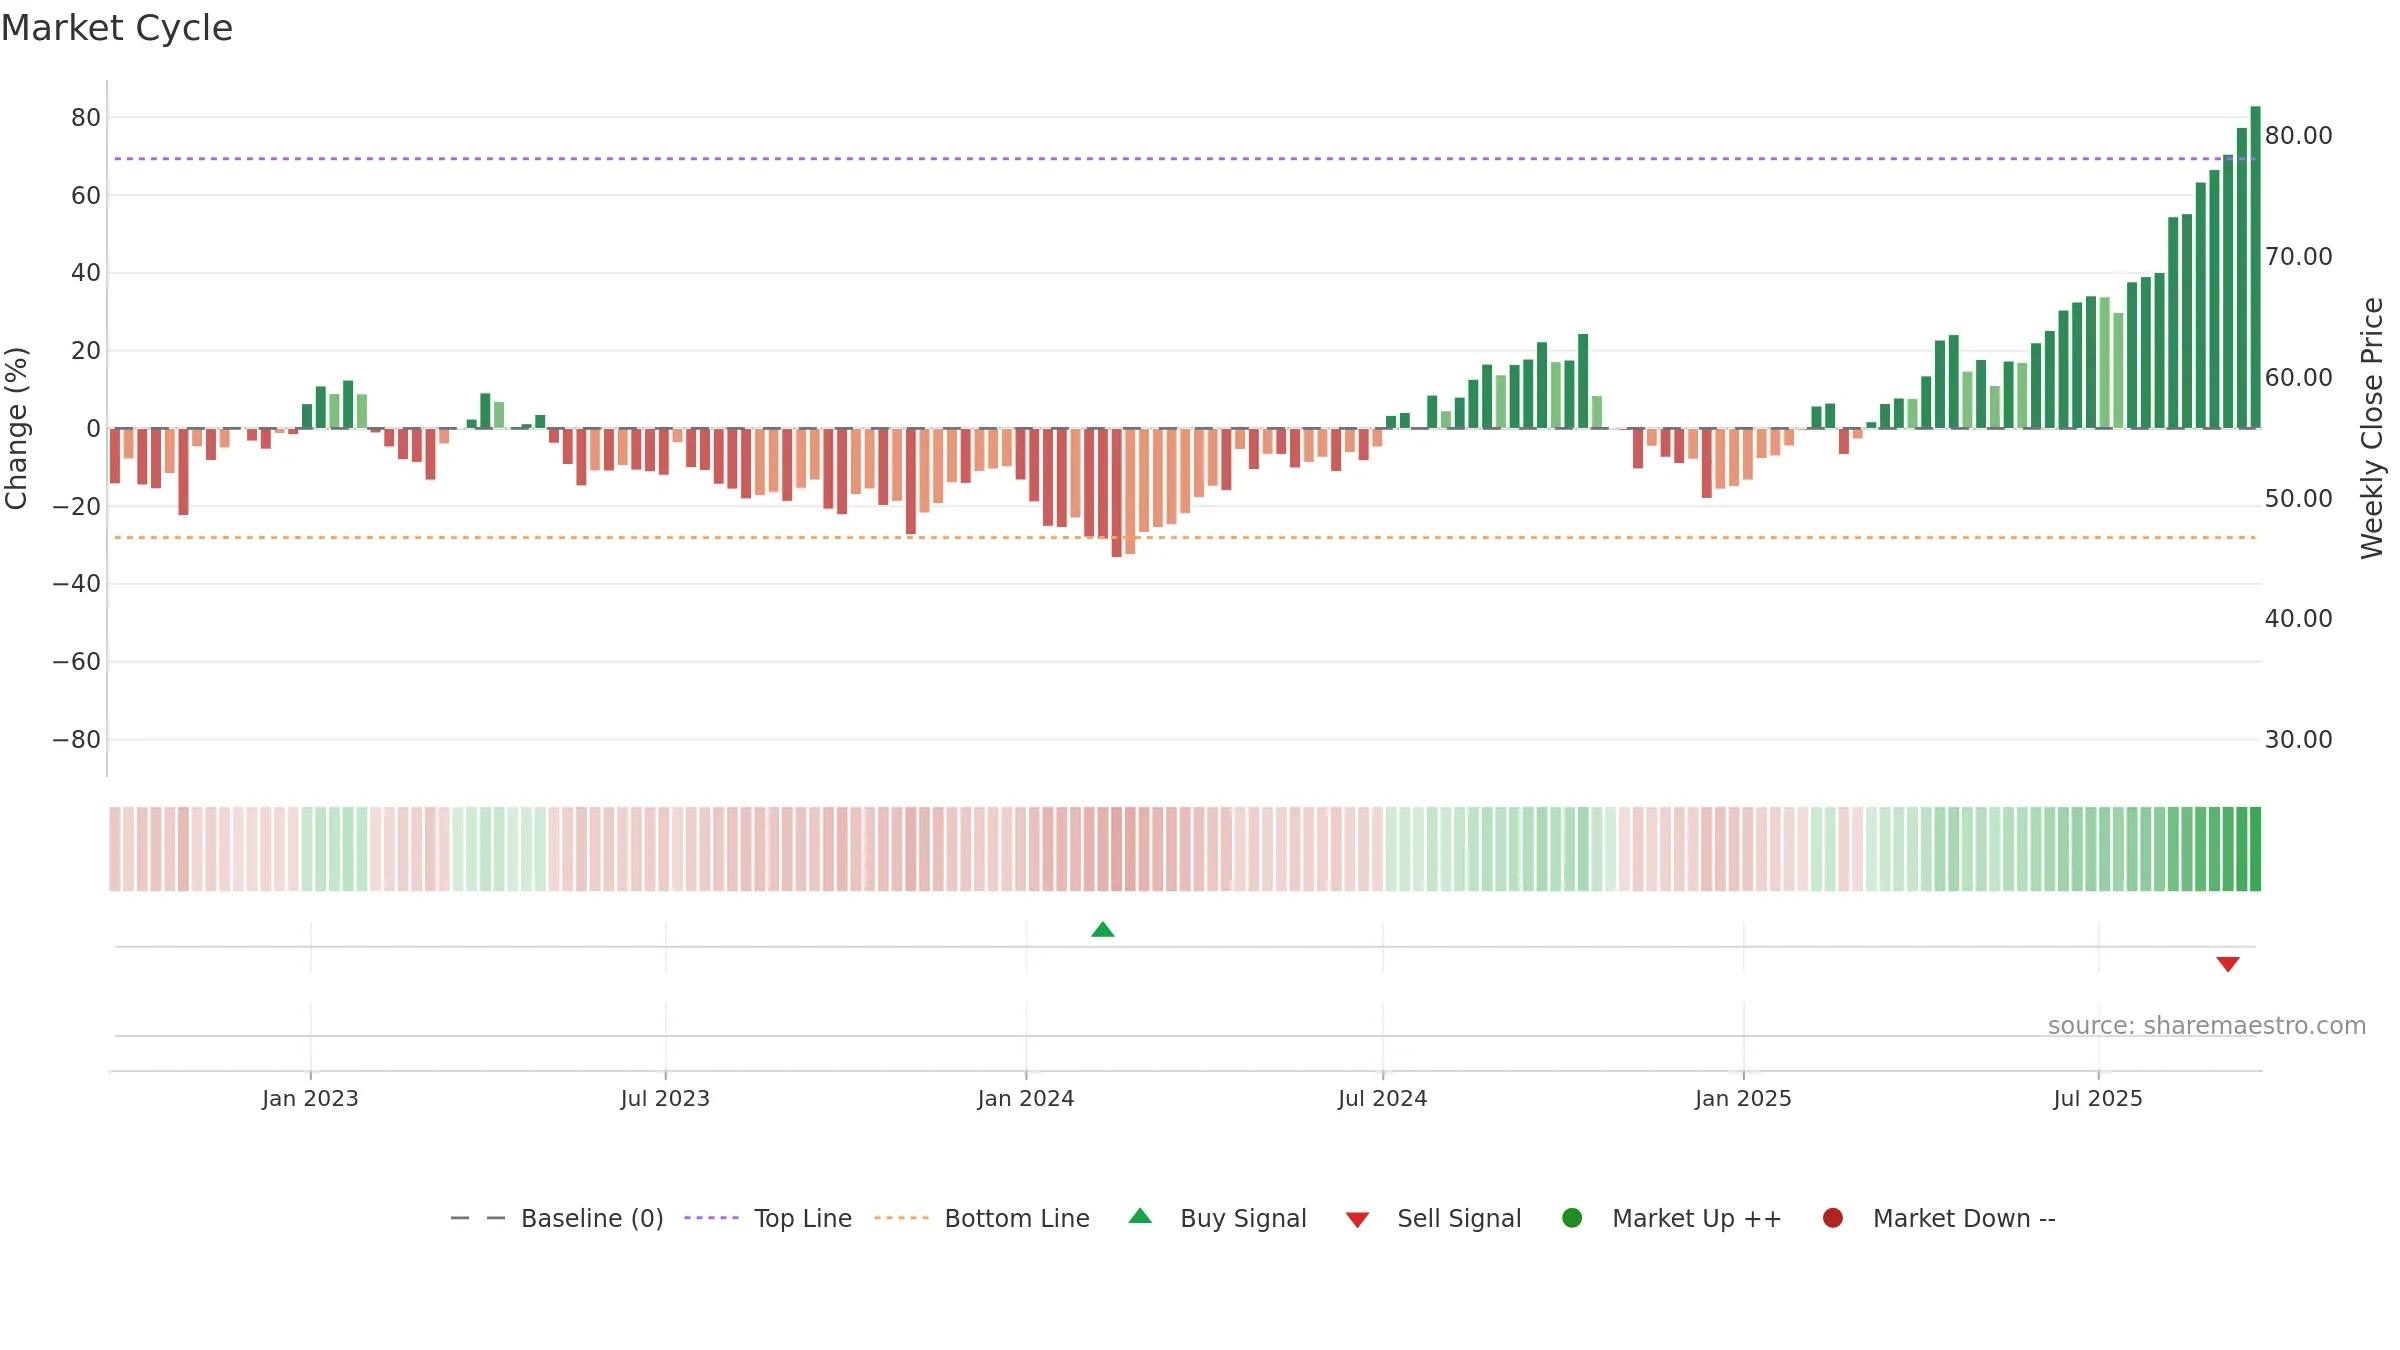Toggle the Baseline (0) legend entry
2400x1350 pixels.
click(x=557, y=1219)
